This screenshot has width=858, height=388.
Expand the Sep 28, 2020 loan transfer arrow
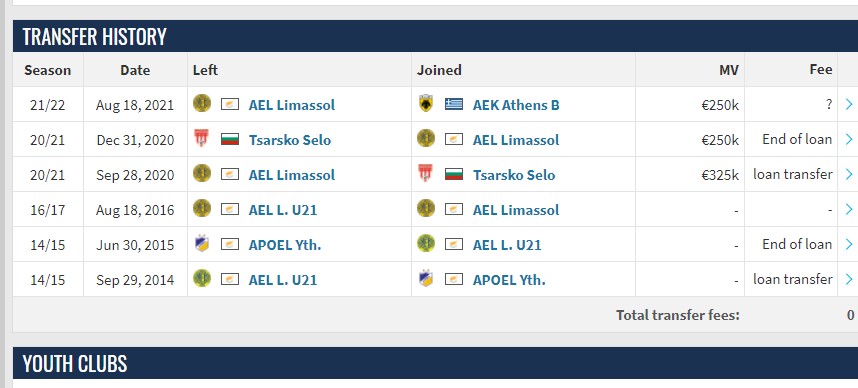coord(849,174)
